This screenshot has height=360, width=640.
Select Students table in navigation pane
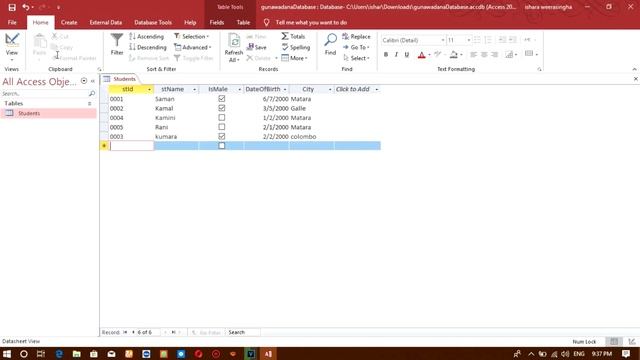(49, 113)
